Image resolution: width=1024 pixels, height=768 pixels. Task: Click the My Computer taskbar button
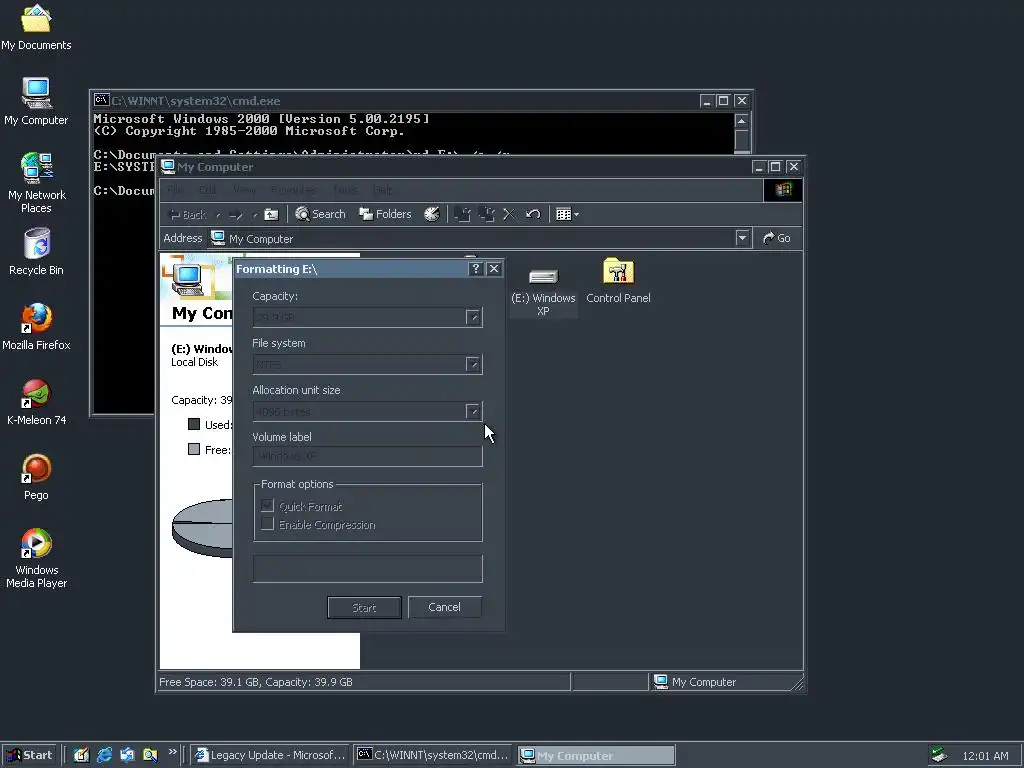(596, 756)
